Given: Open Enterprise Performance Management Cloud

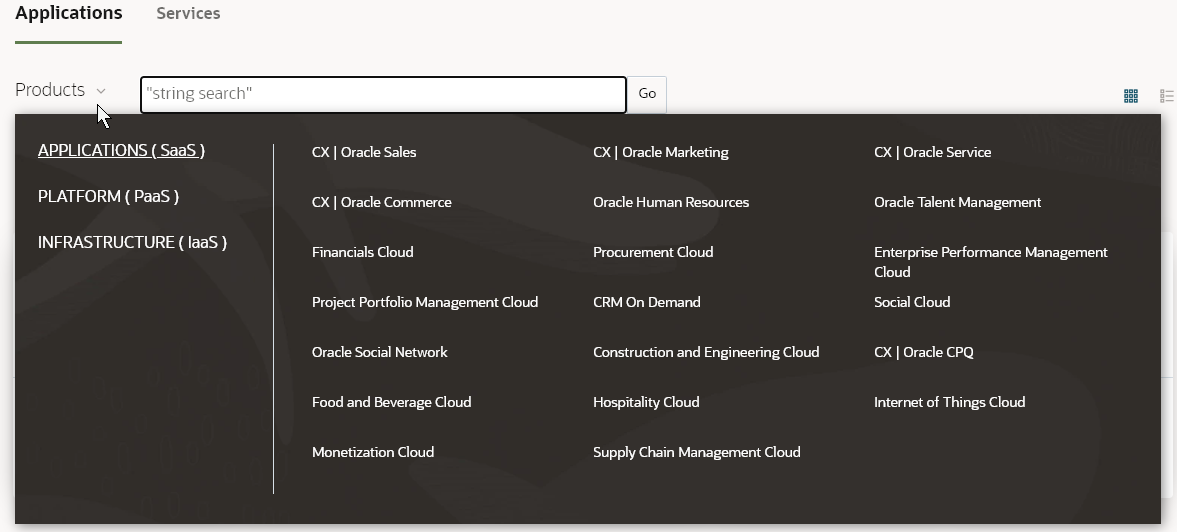Looking at the screenshot, I should pyautogui.click(x=991, y=262).
